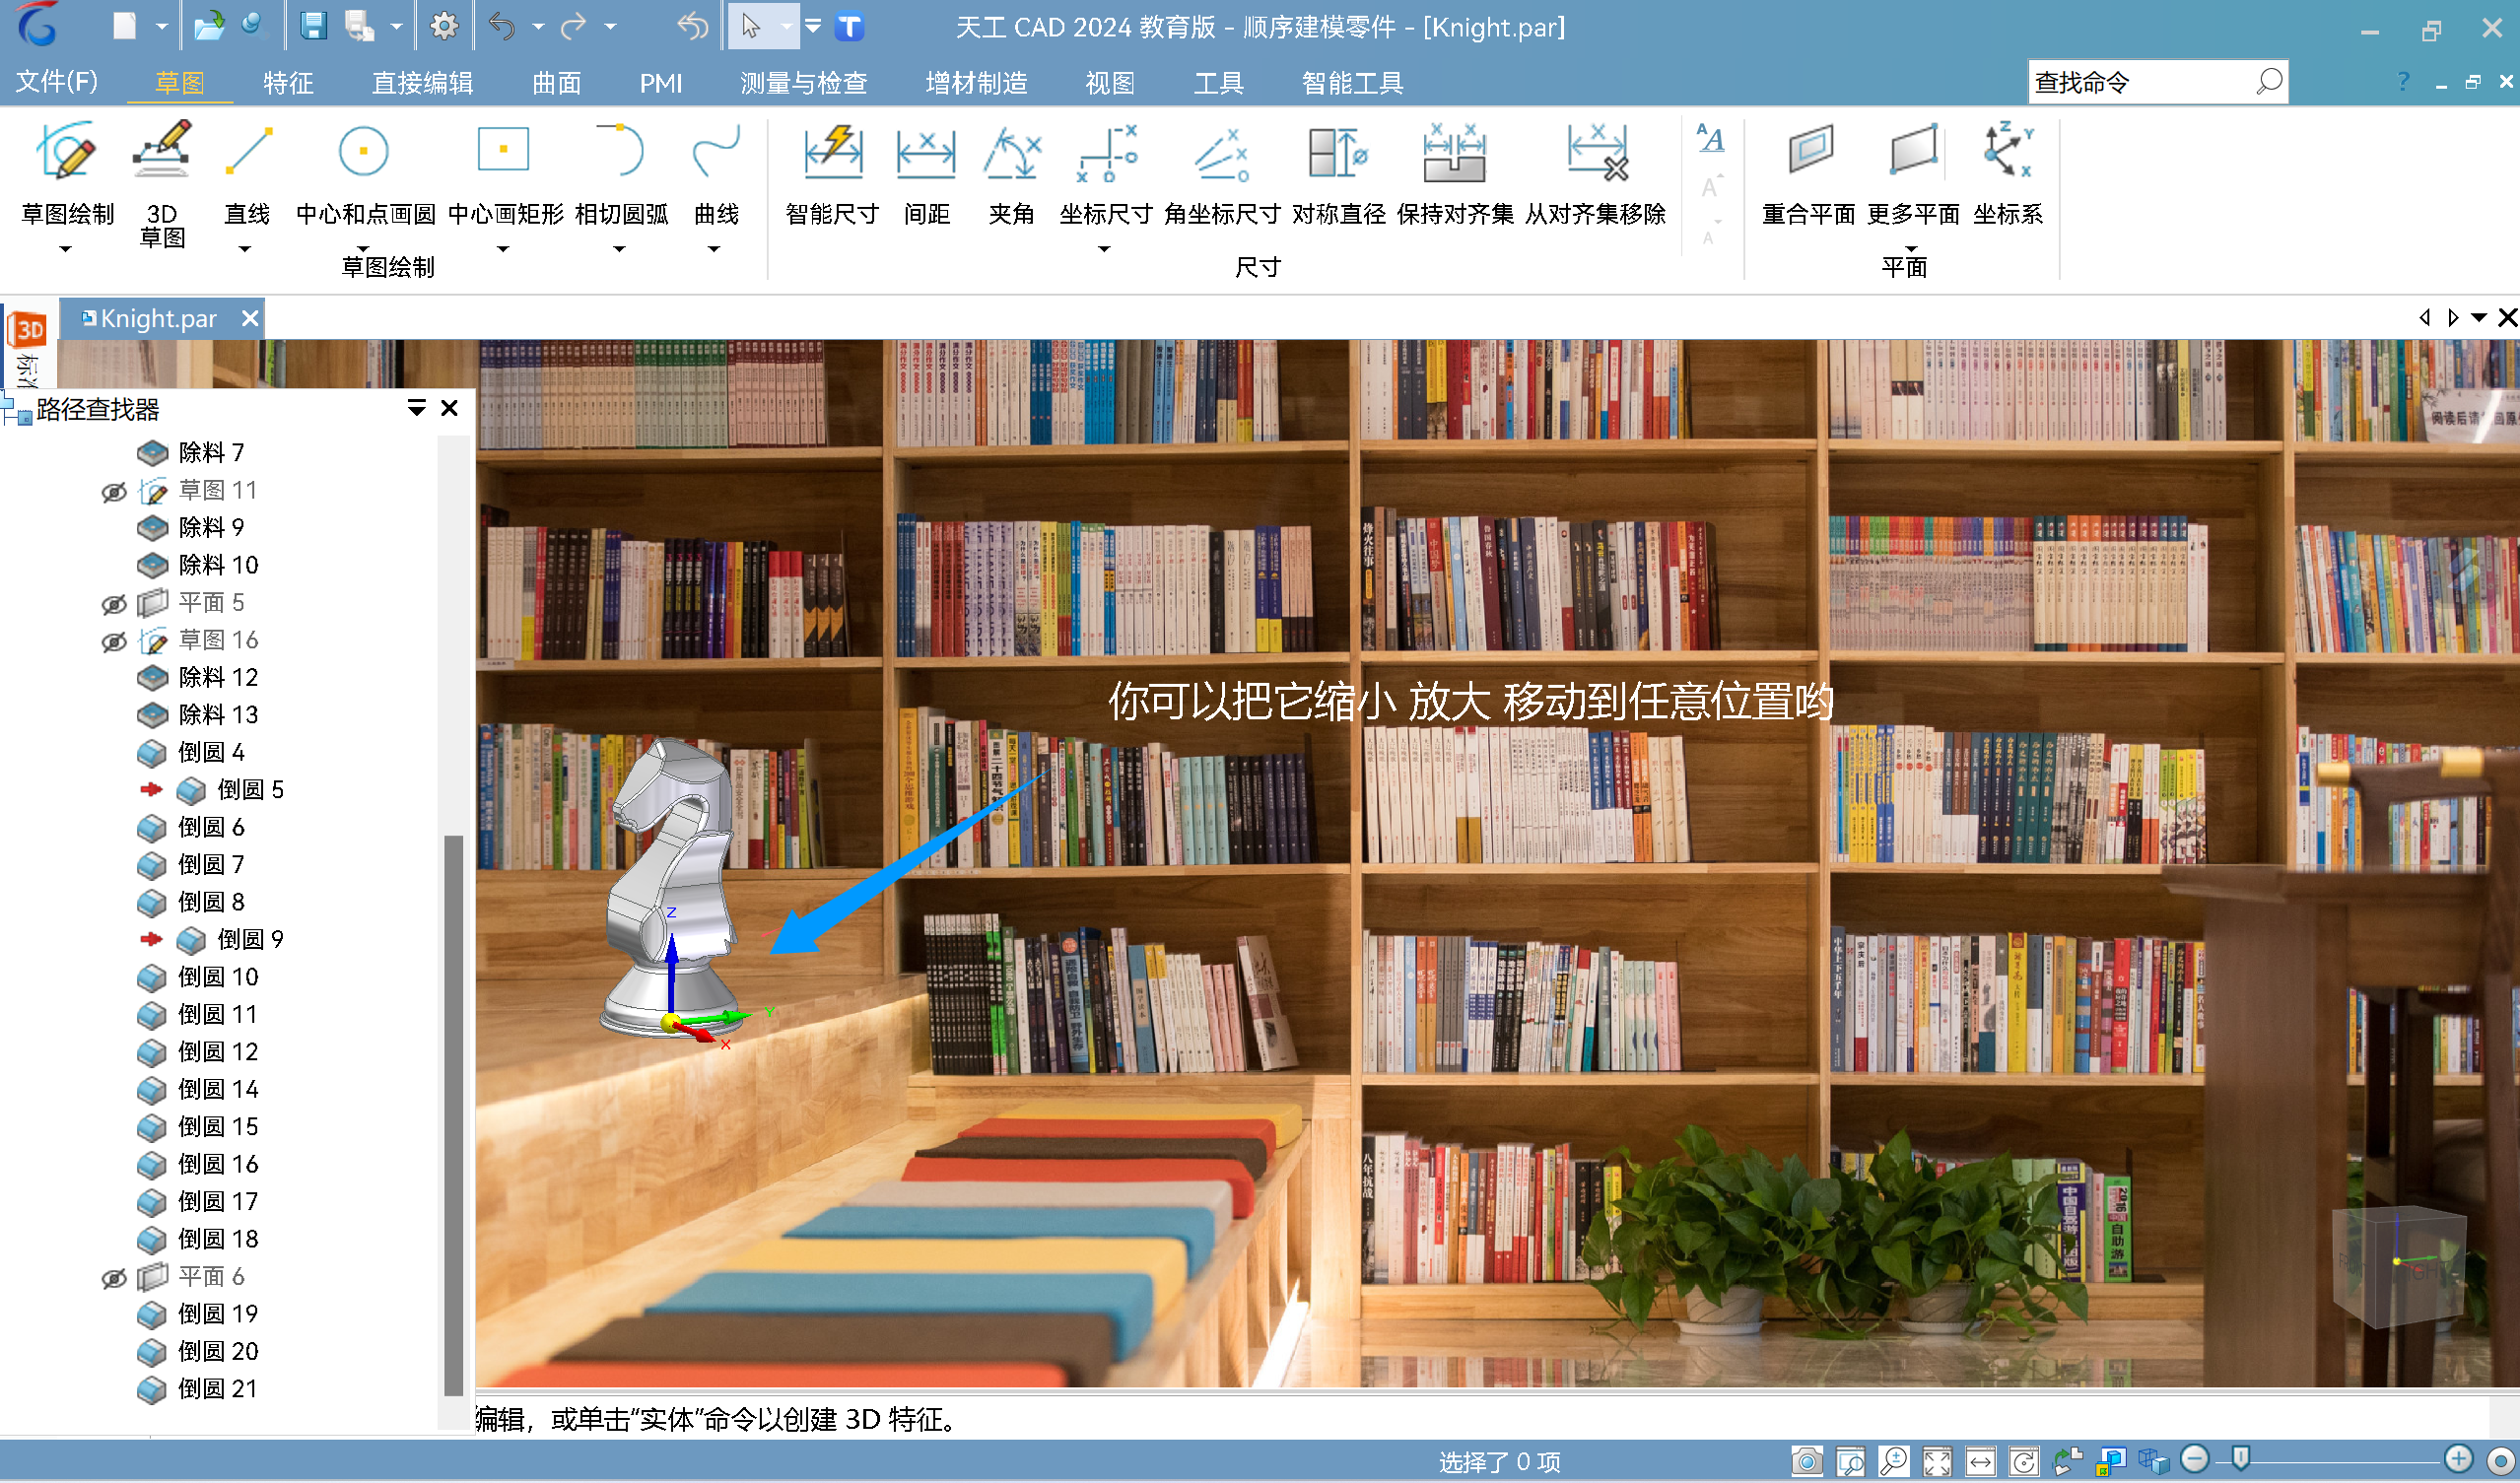
Task: Zoom in with the plus button
Action: coord(2457,1460)
